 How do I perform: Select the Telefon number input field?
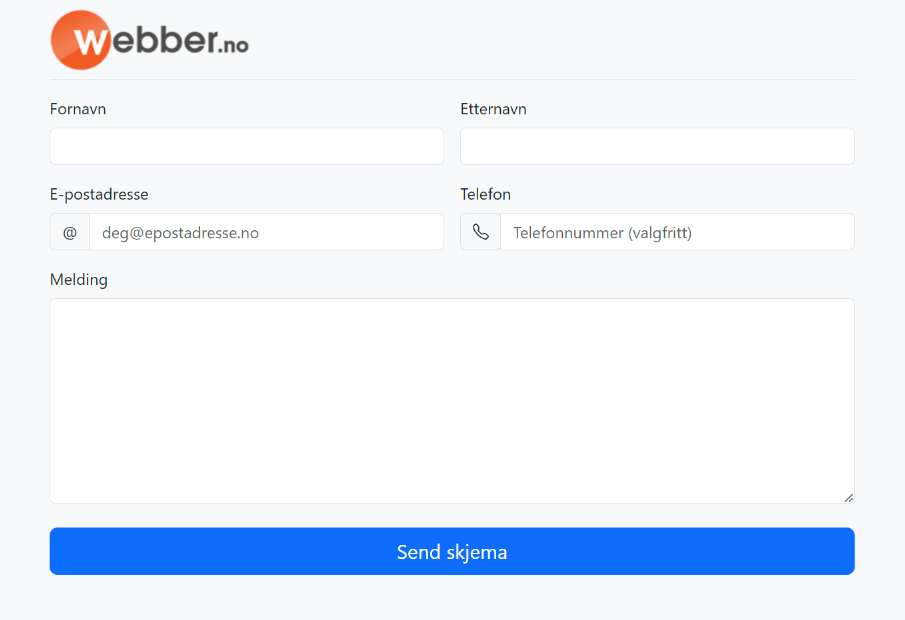677,232
